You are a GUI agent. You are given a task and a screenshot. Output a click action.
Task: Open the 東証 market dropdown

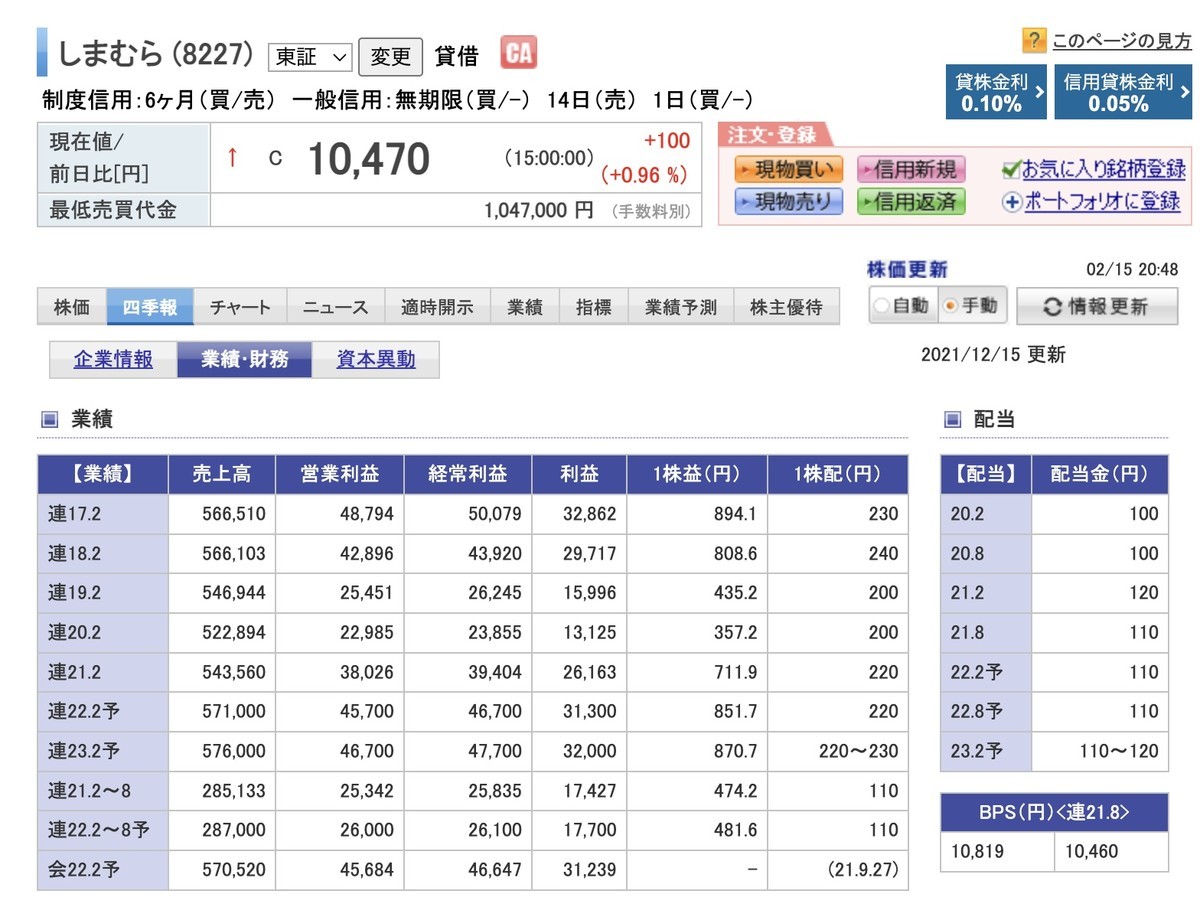(x=310, y=57)
